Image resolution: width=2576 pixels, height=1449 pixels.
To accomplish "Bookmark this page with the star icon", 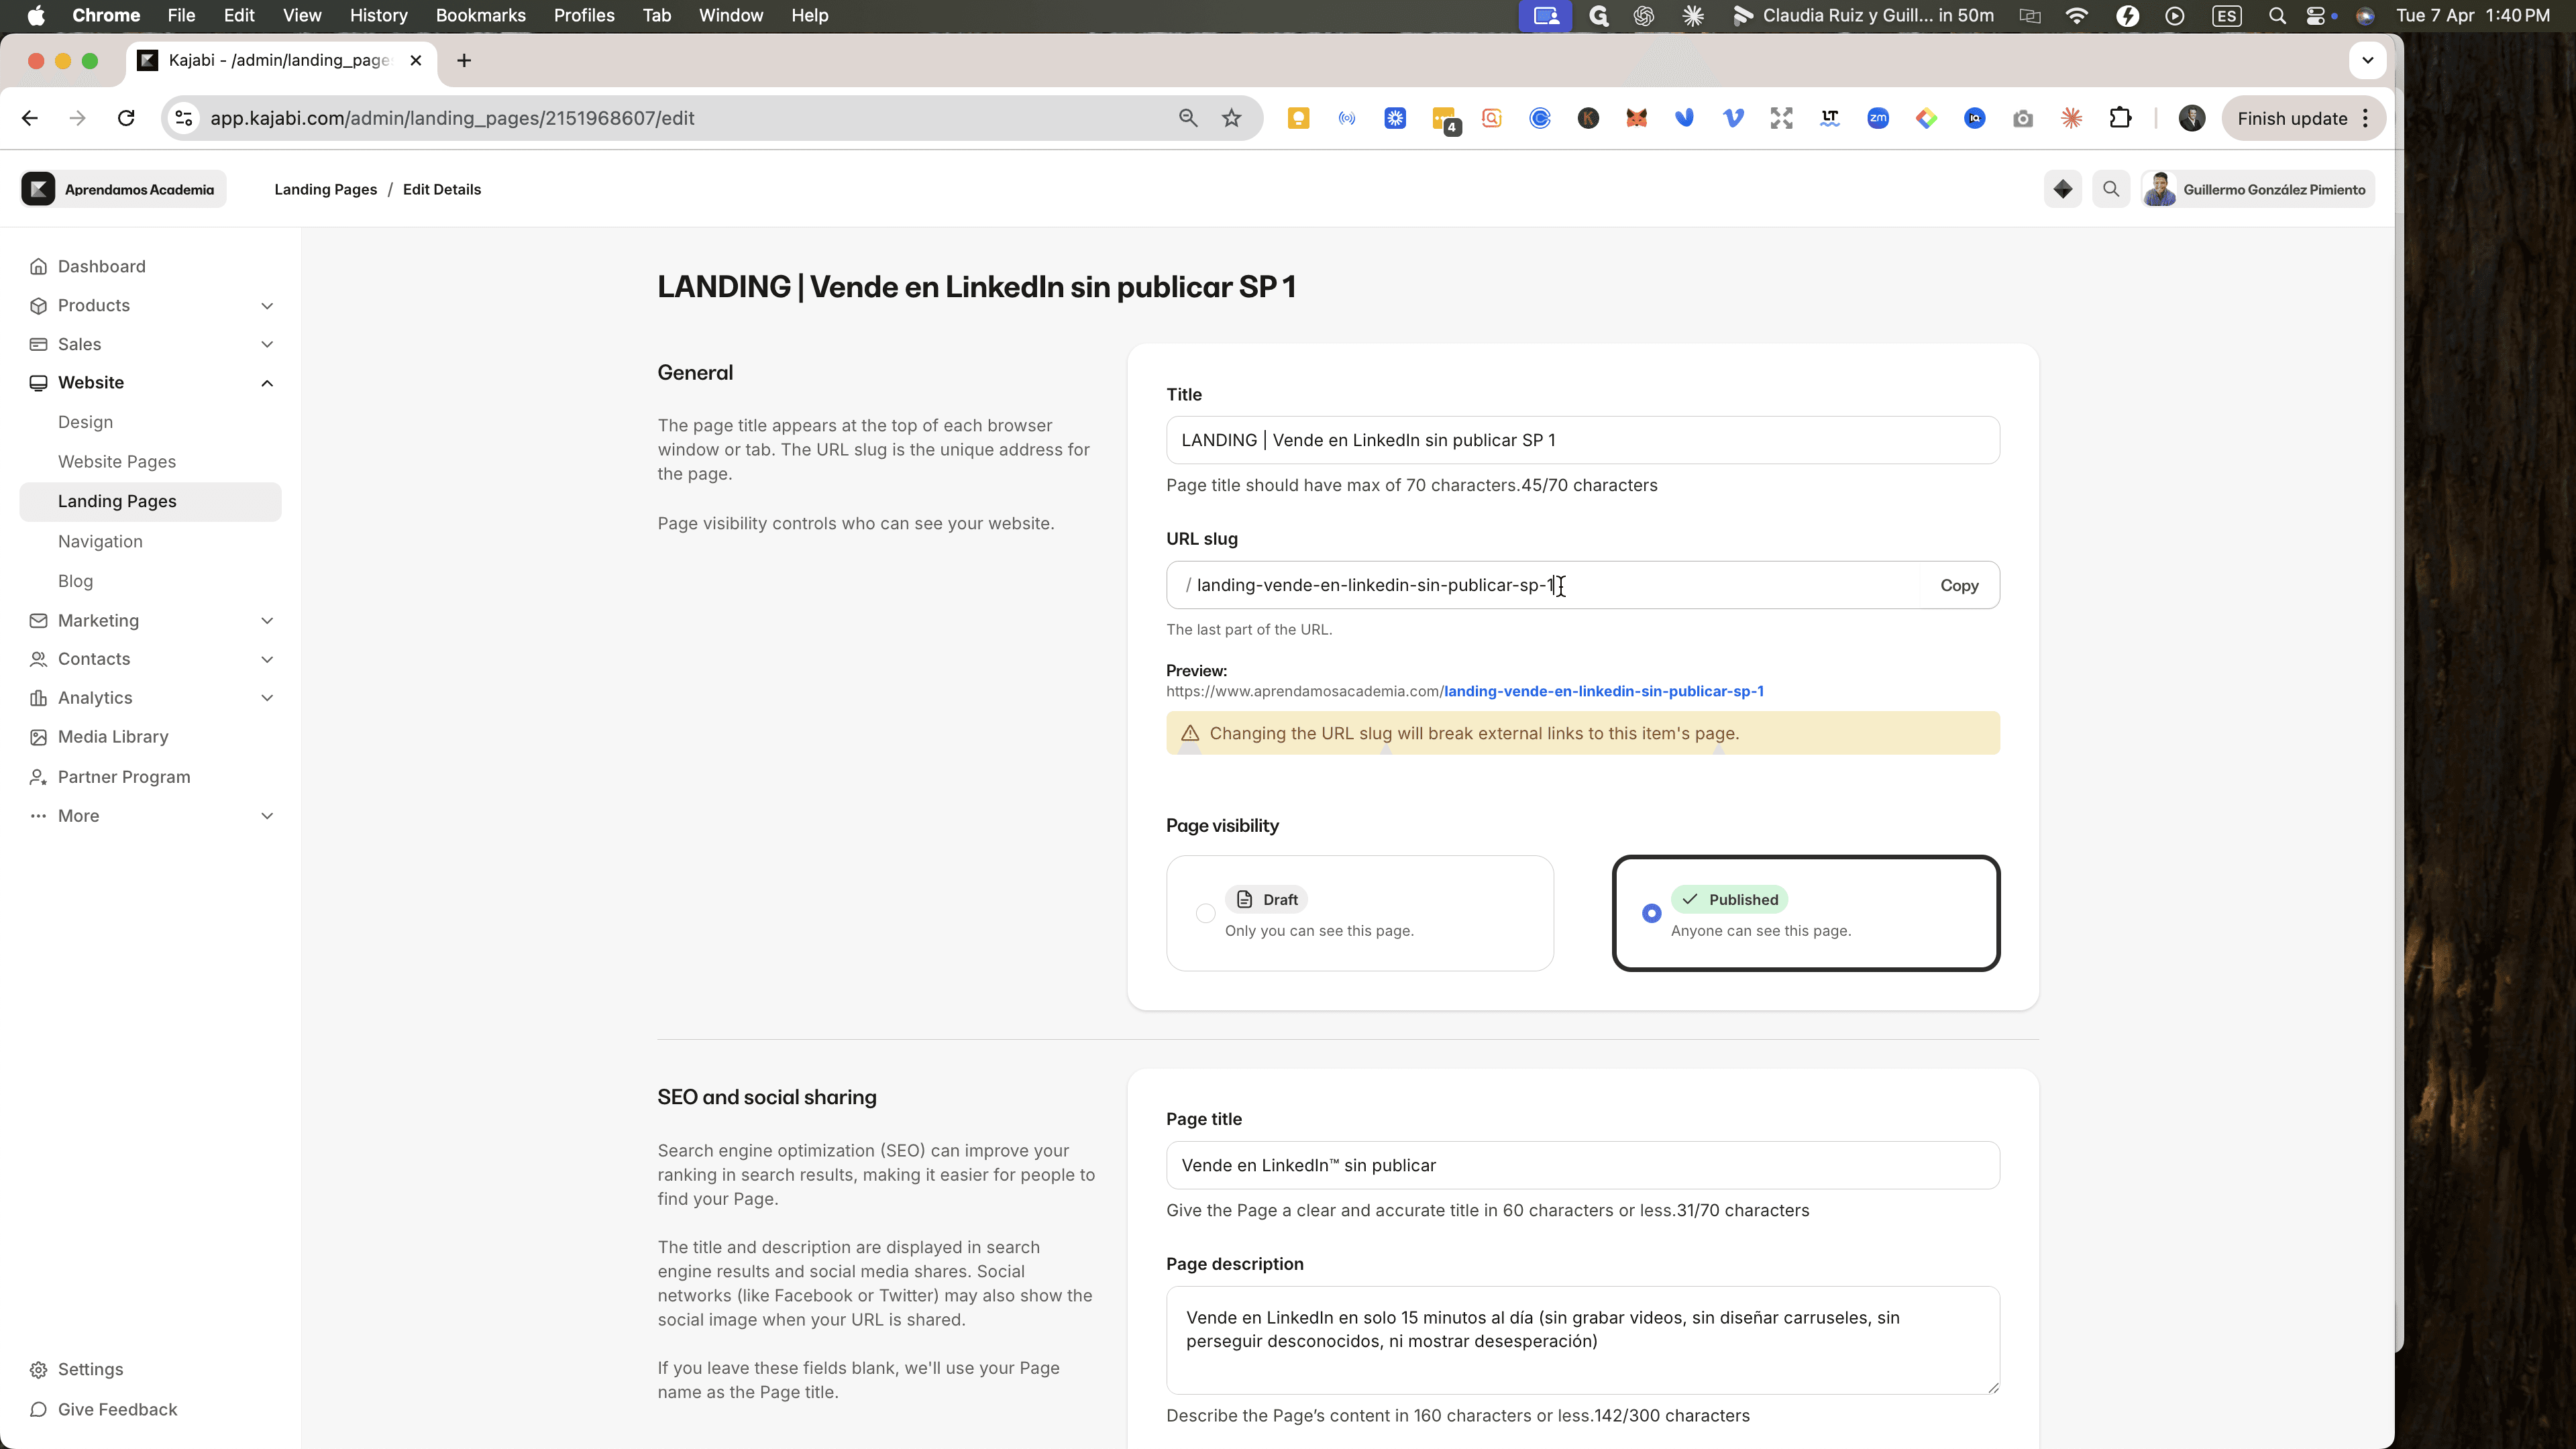I will pos(1231,118).
